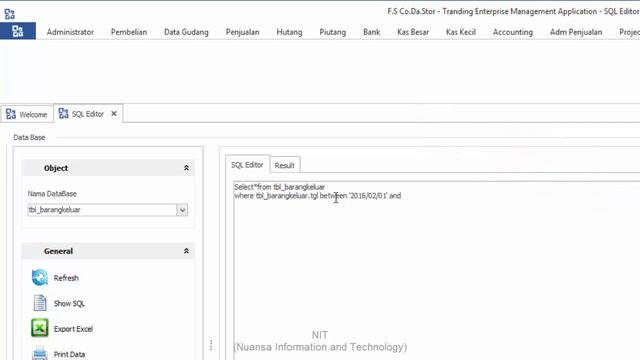Click the Welcome tab icon
The height and width of the screenshot is (360, 640).
coord(11,114)
